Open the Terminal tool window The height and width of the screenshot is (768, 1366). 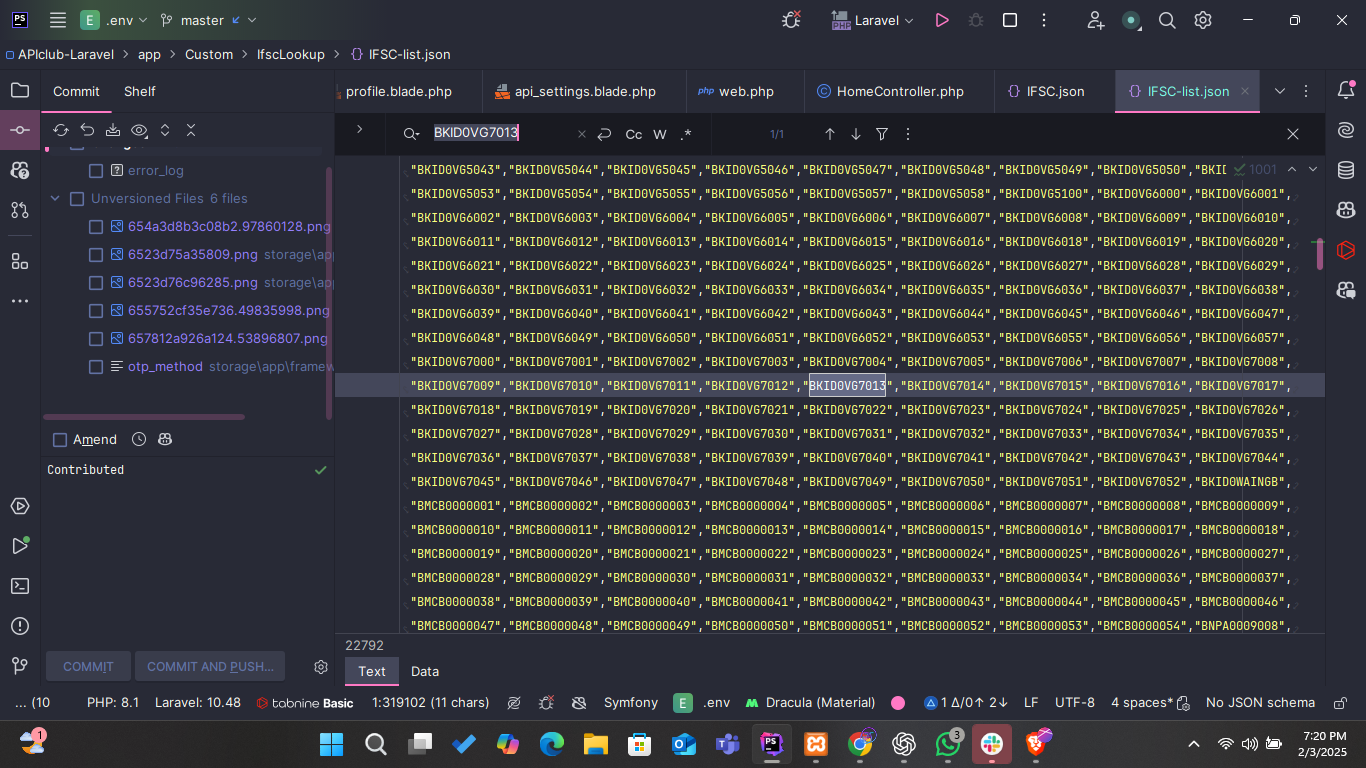[x=19, y=586]
